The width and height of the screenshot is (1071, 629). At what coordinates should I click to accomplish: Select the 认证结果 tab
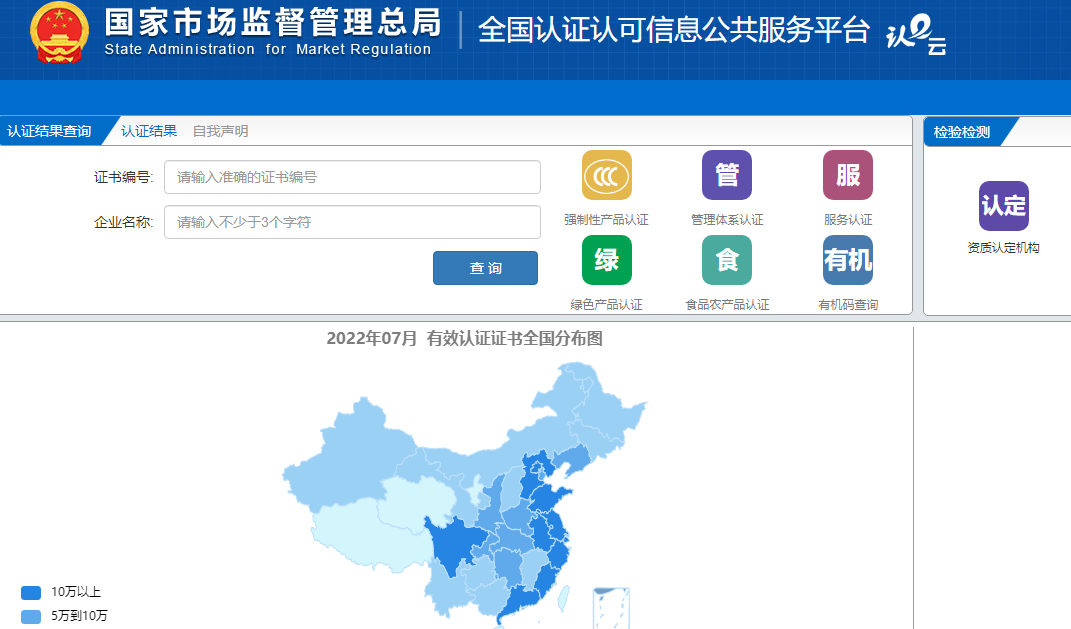149,131
